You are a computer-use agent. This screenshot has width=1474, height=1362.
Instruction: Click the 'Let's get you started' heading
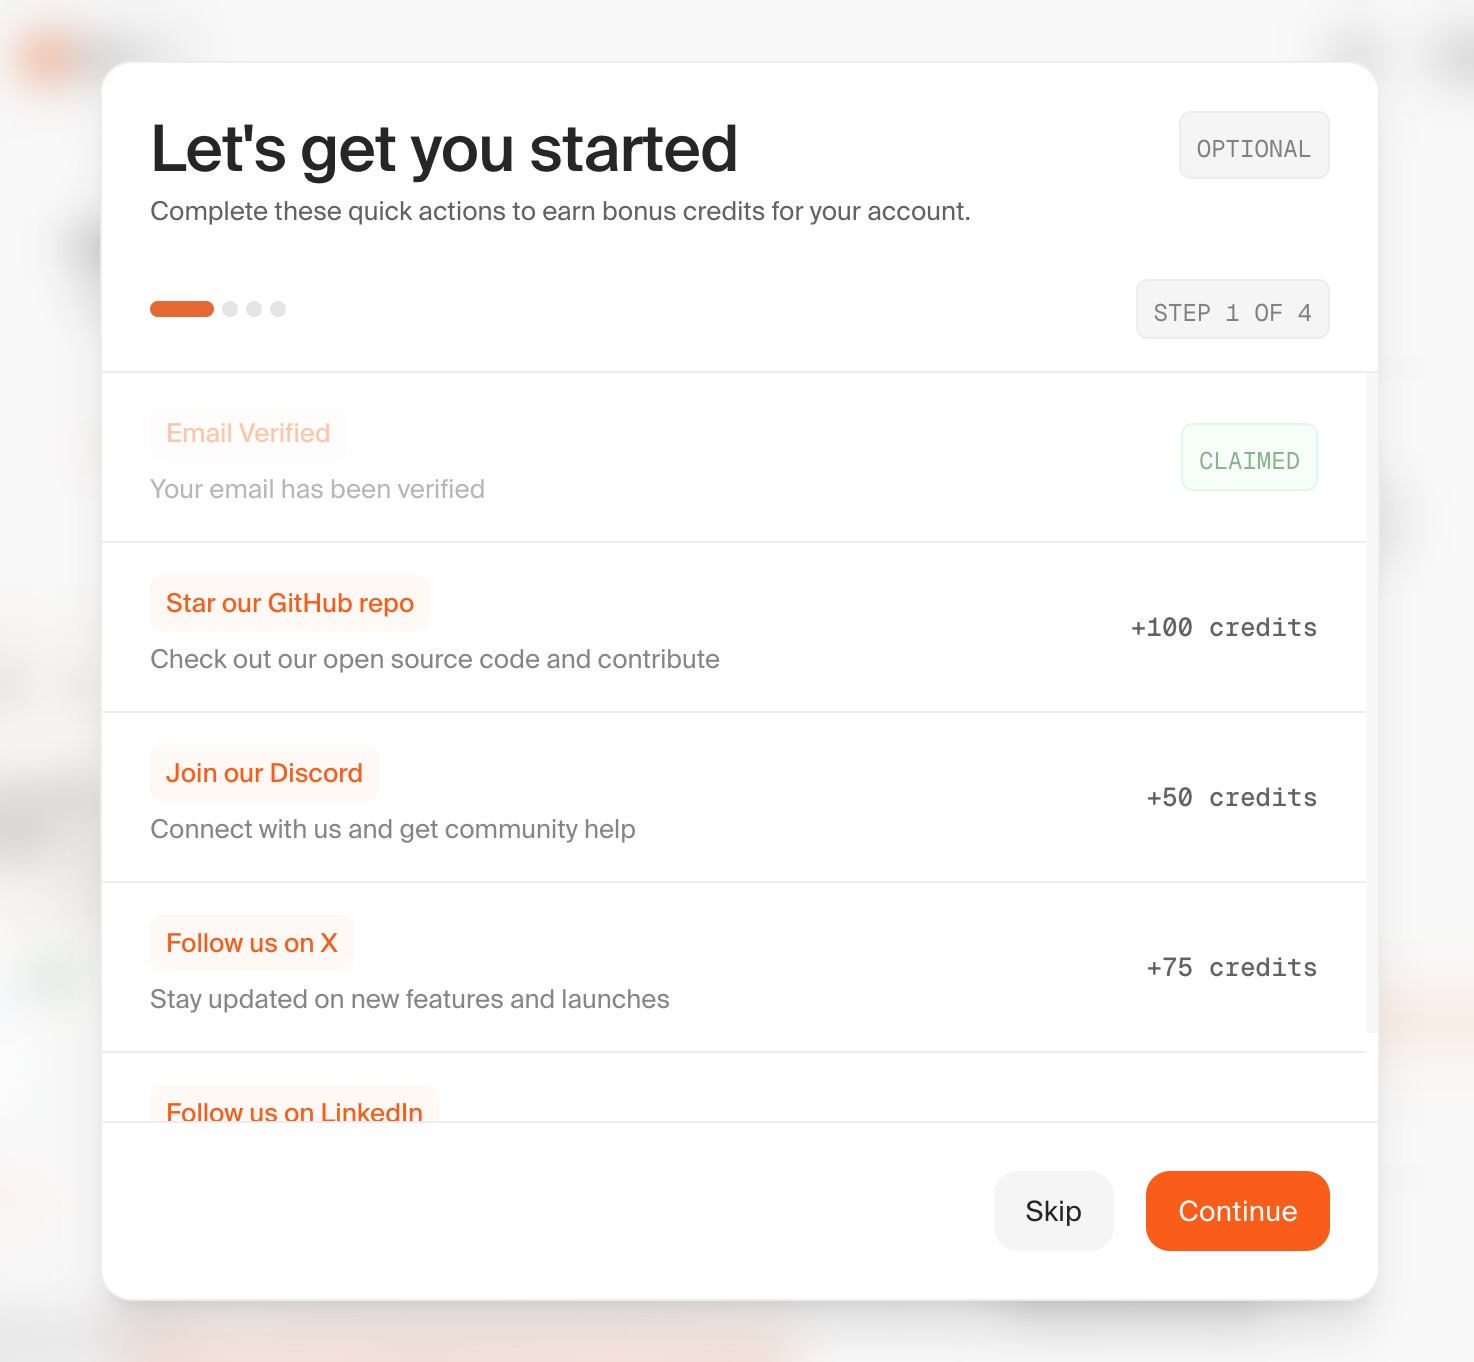pos(444,148)
